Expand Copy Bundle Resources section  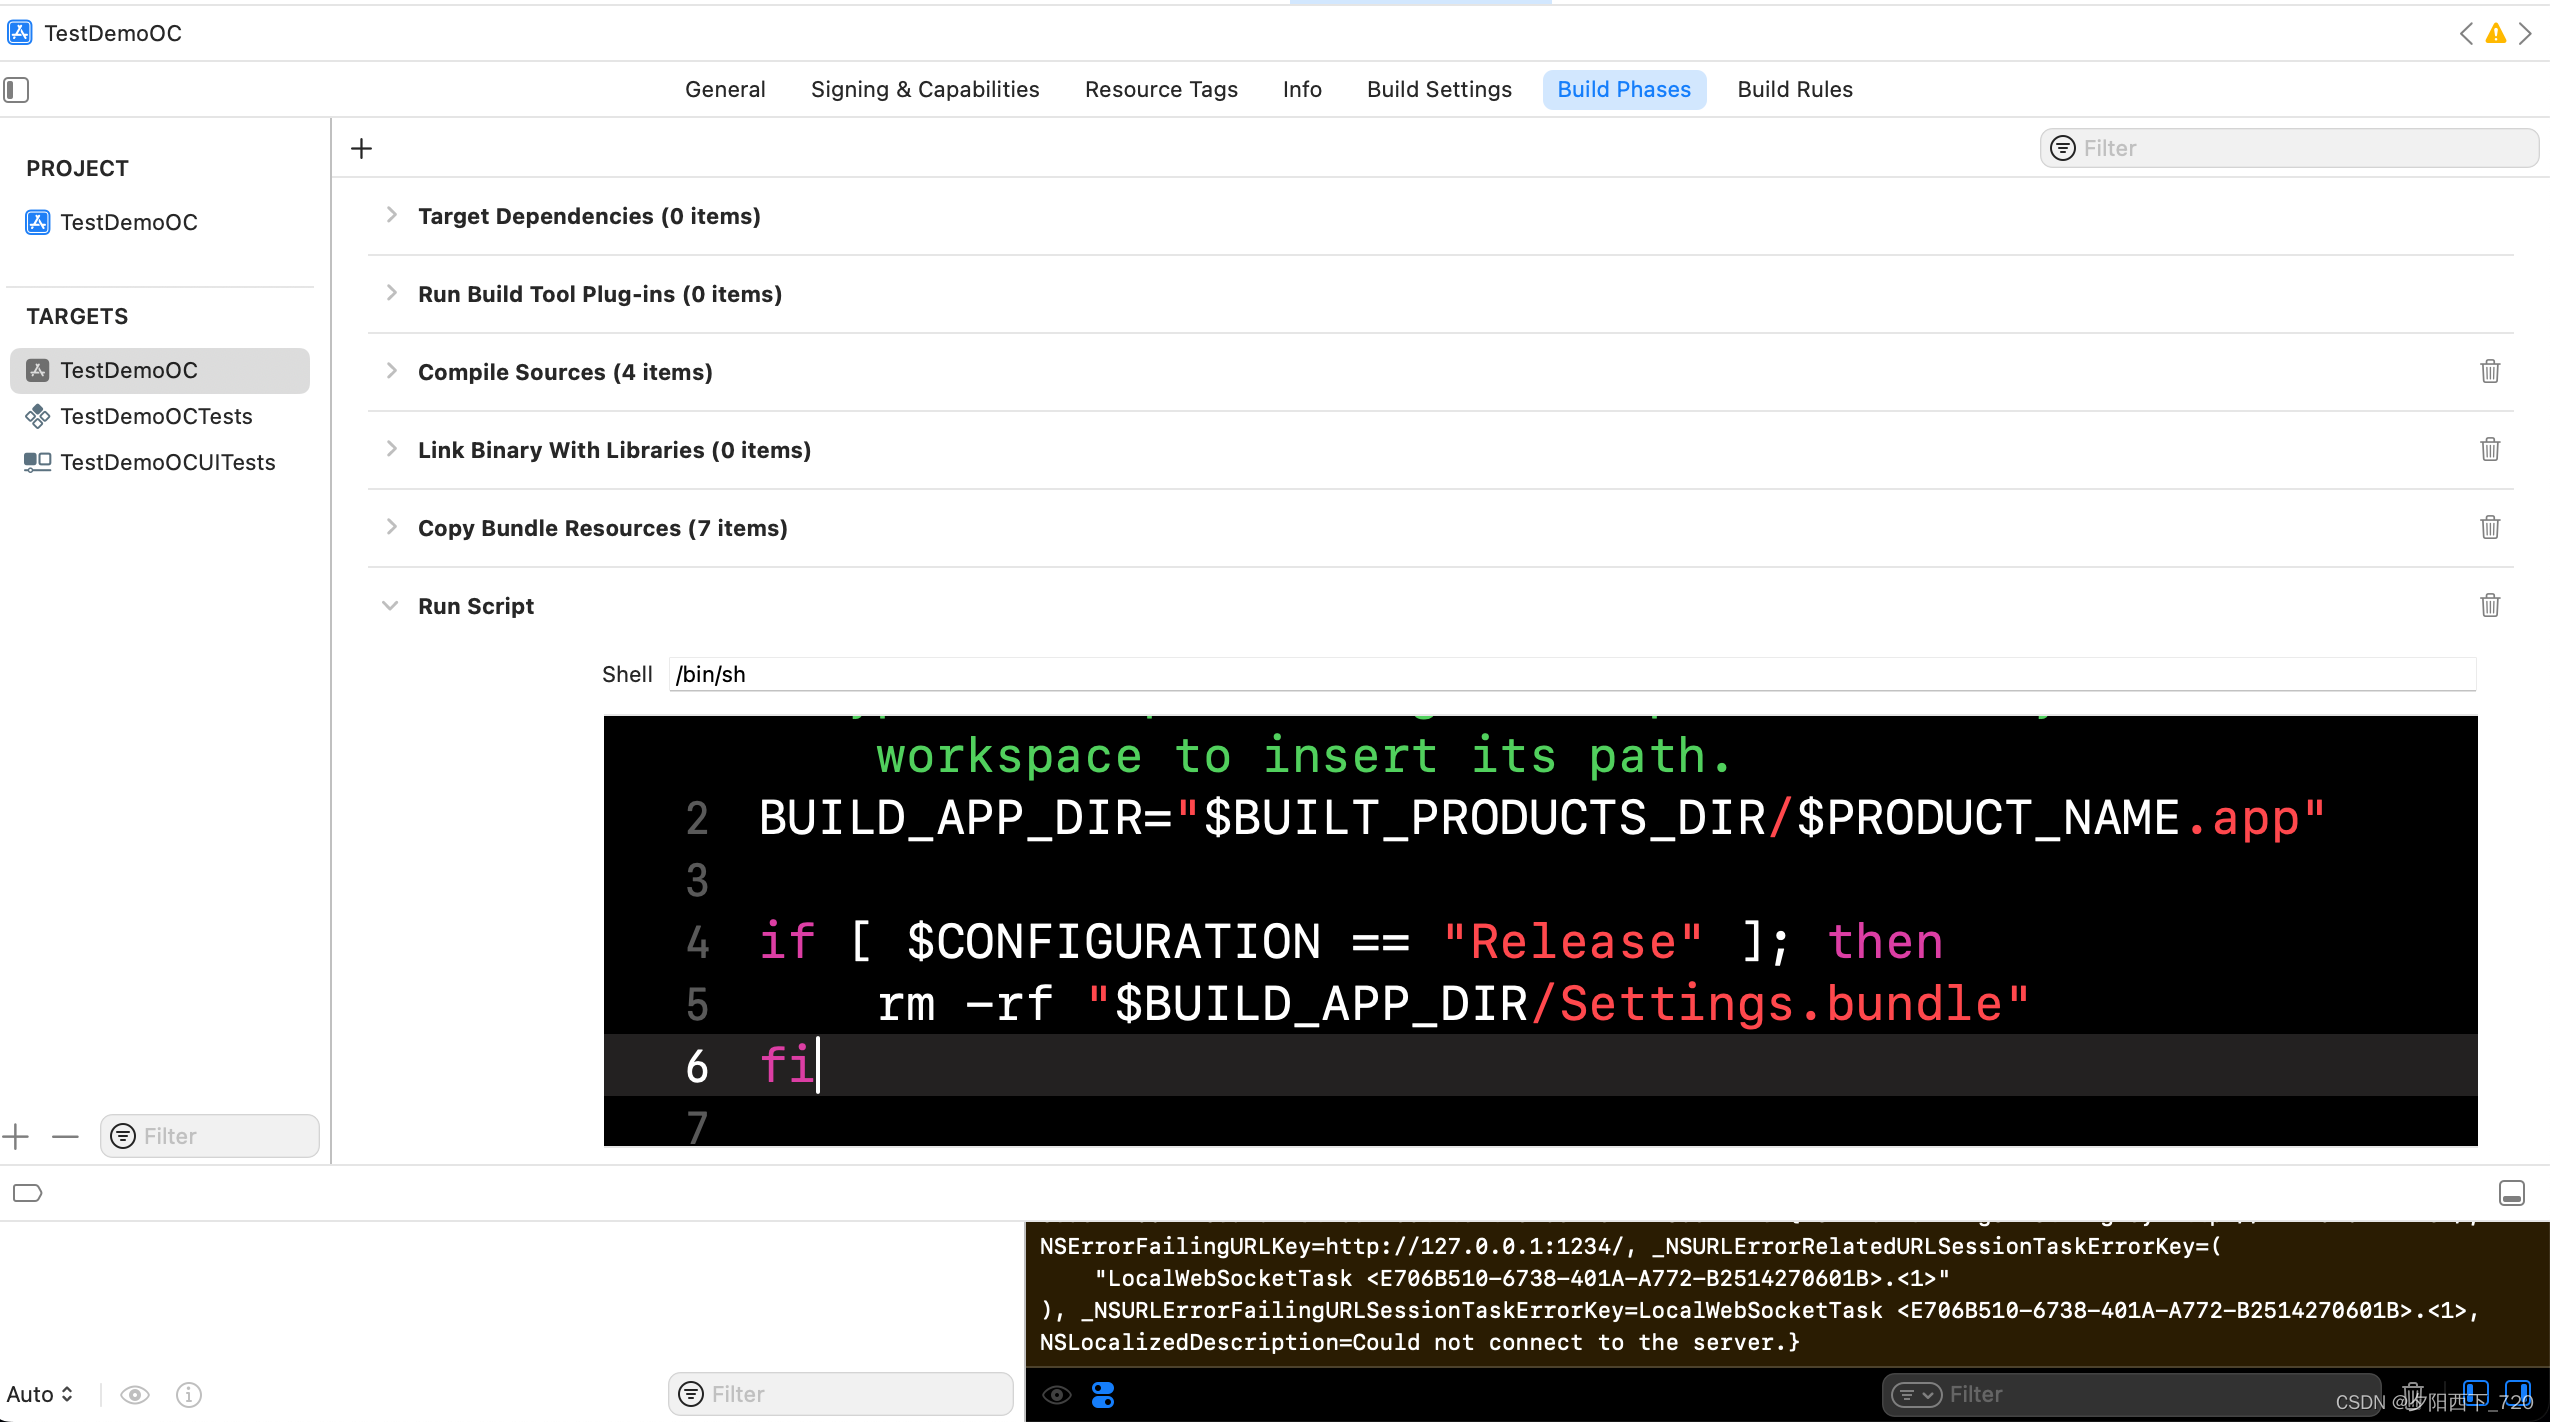coord(391,527)
